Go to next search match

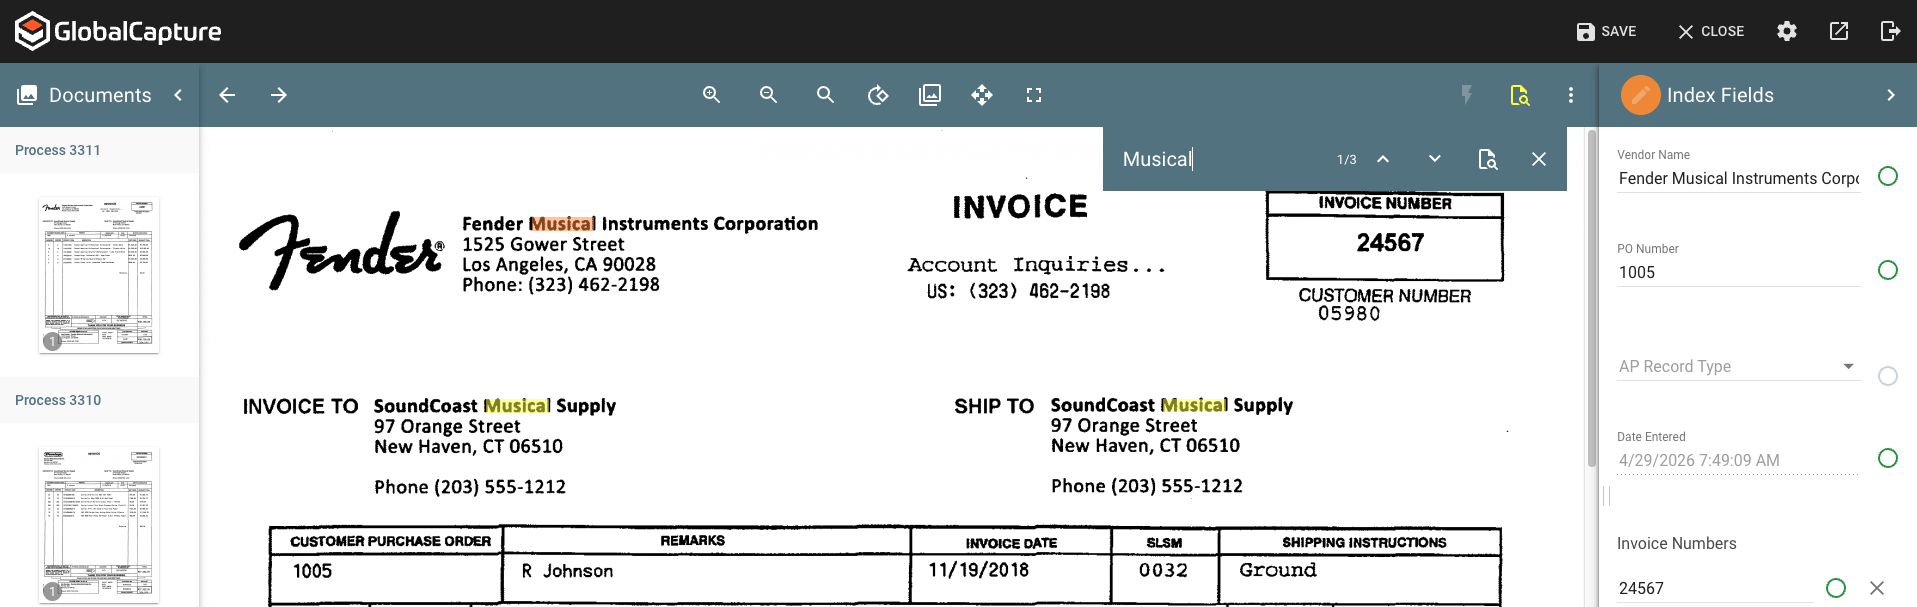[1435, 159]
